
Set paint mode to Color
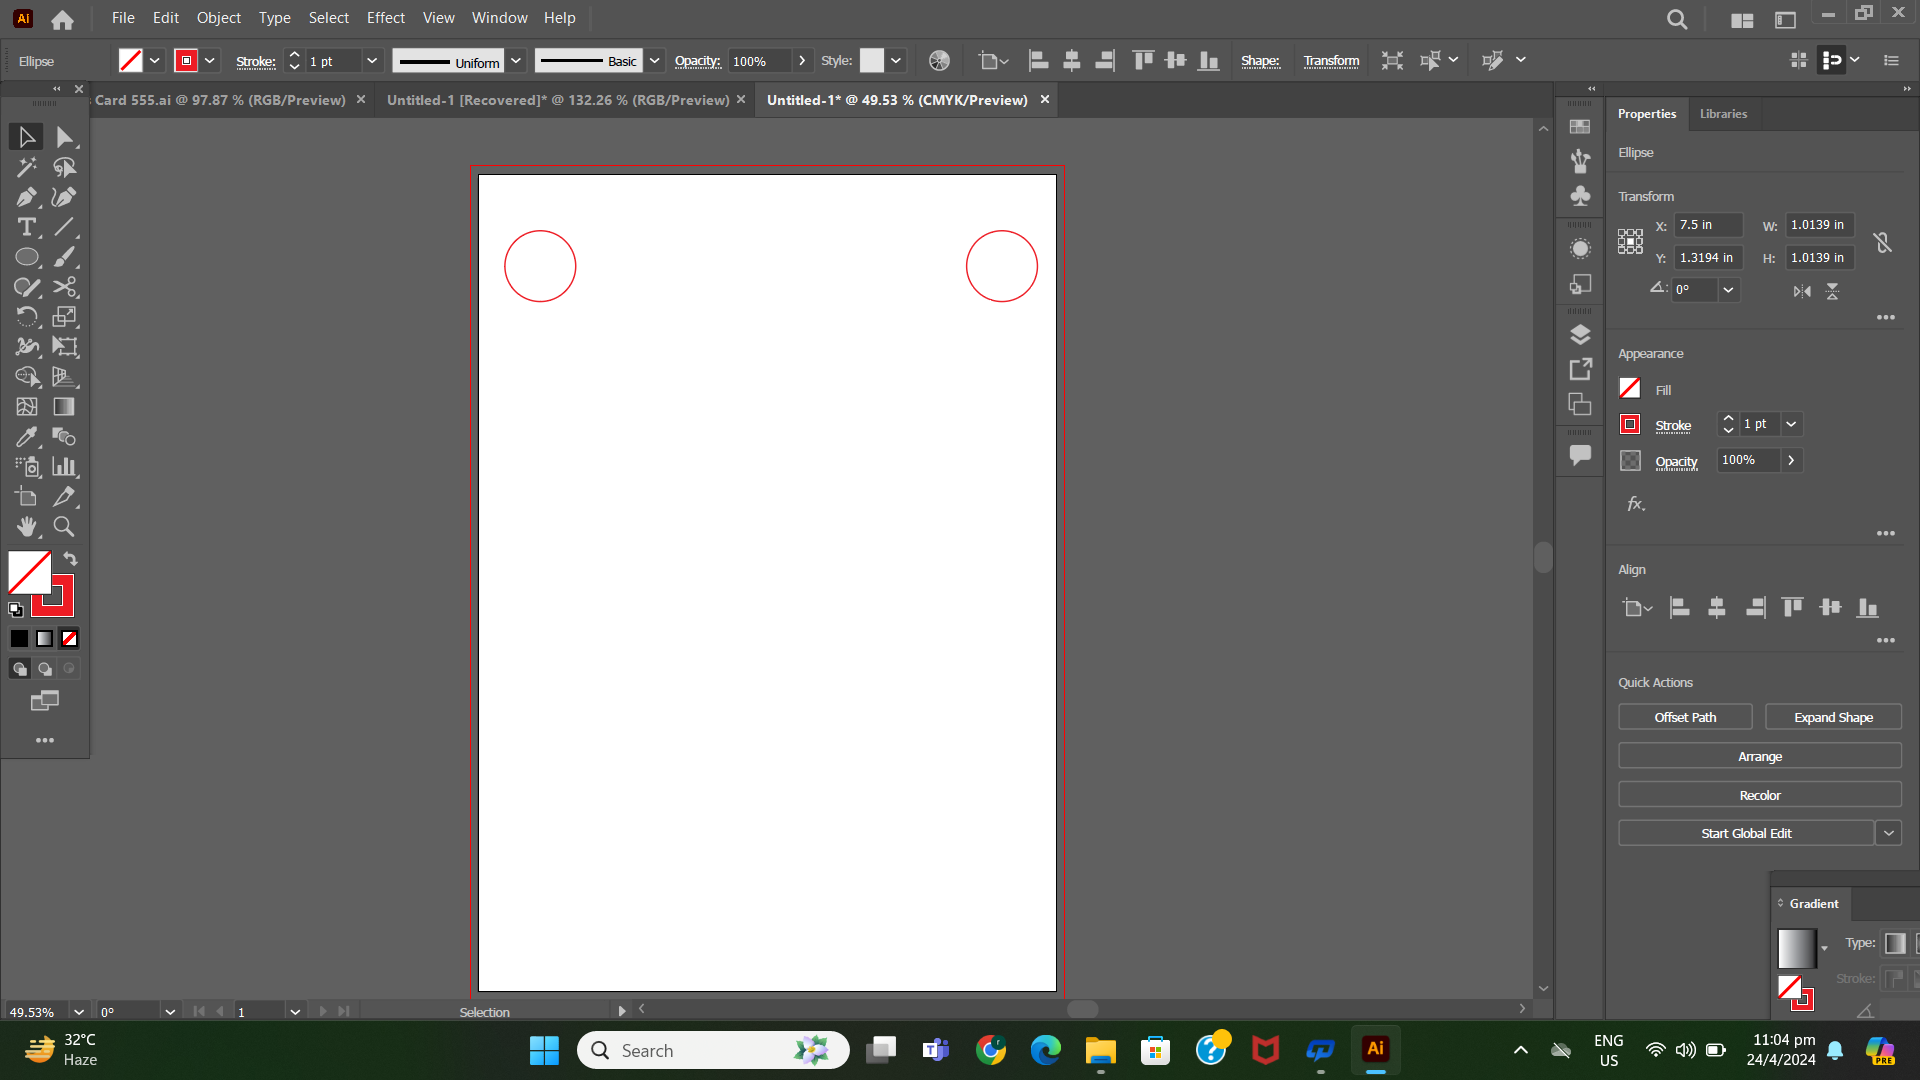pyautogui.click(x=19, y=638)
